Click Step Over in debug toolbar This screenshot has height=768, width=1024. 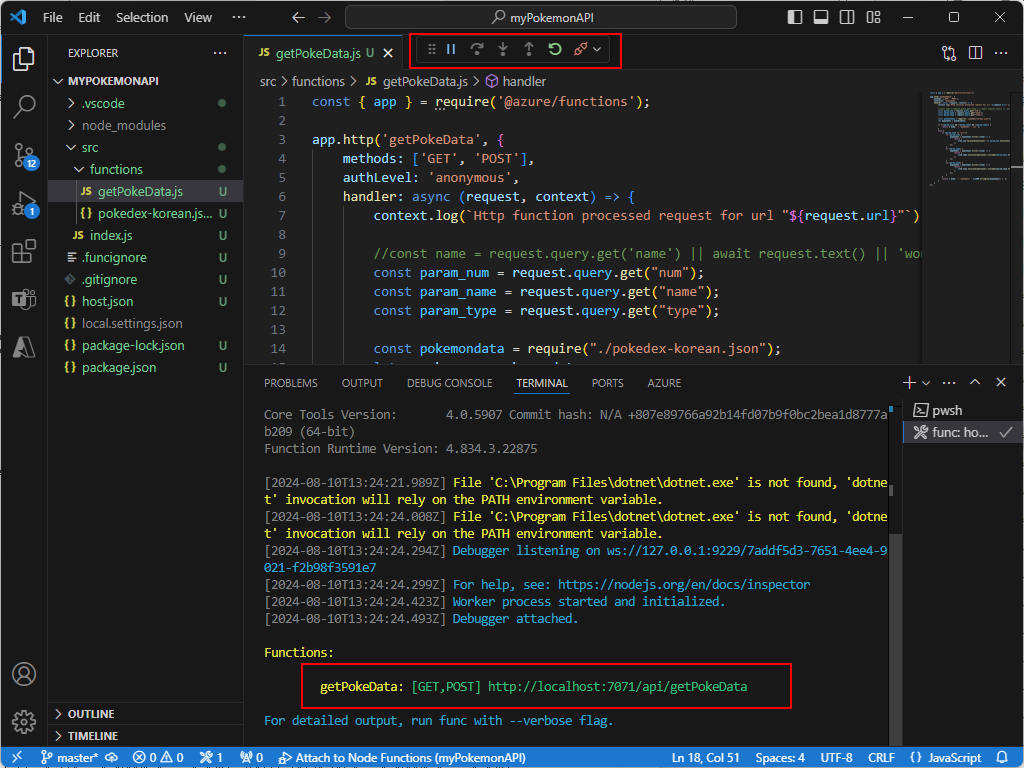point(477,50)
